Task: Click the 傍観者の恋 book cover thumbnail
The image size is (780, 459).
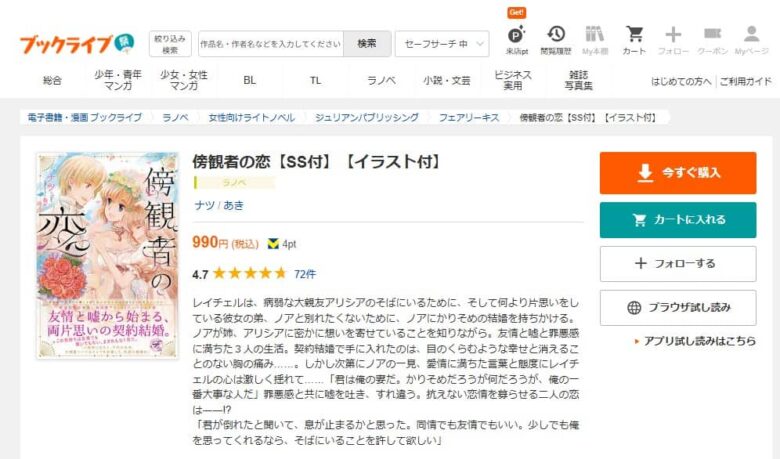Action: pyautogui.click(x=107, y=255)
